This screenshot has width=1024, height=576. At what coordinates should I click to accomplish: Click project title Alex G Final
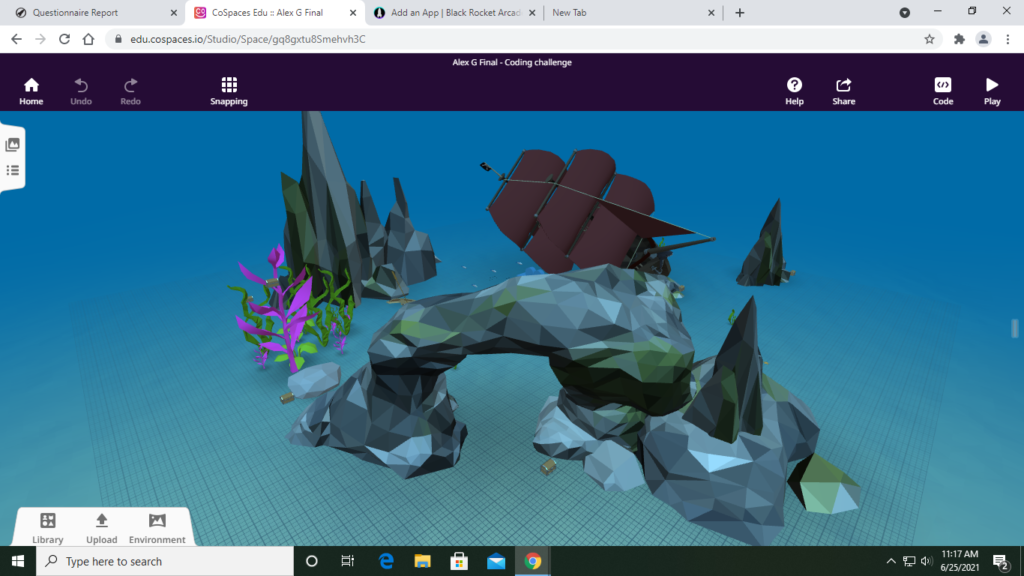(512, 62)
